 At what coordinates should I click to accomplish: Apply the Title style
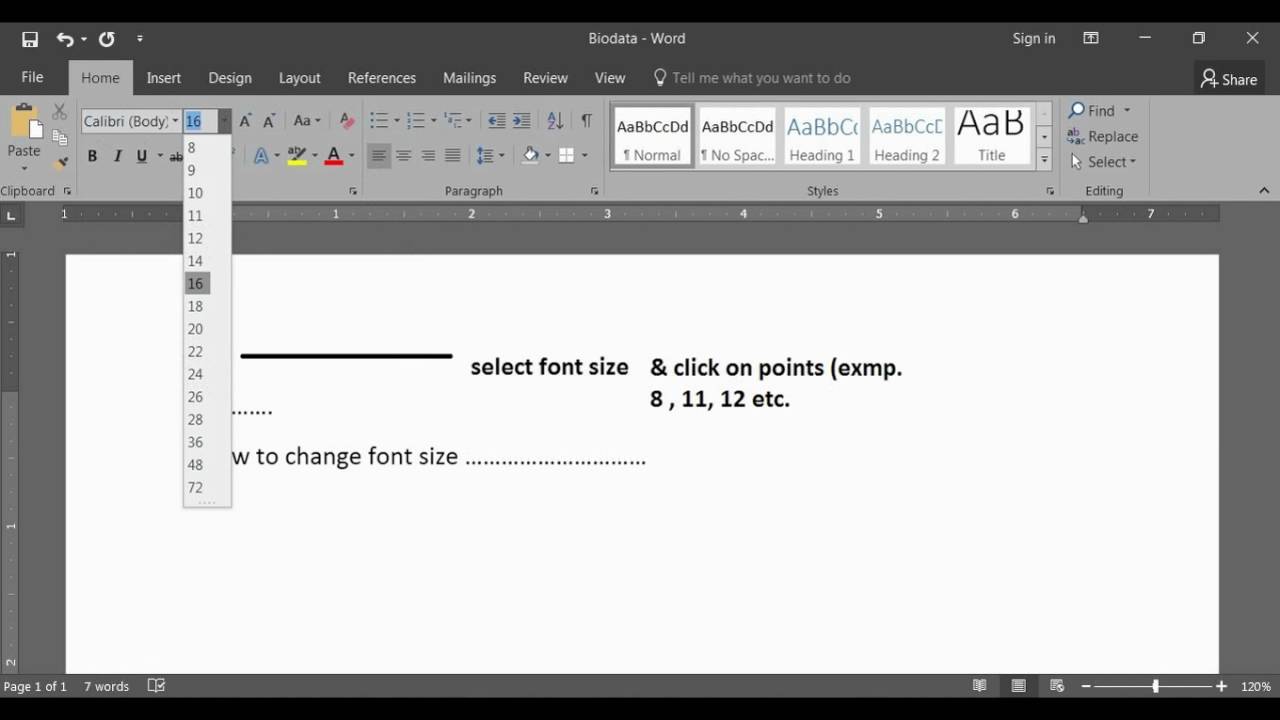coord(992,136)
